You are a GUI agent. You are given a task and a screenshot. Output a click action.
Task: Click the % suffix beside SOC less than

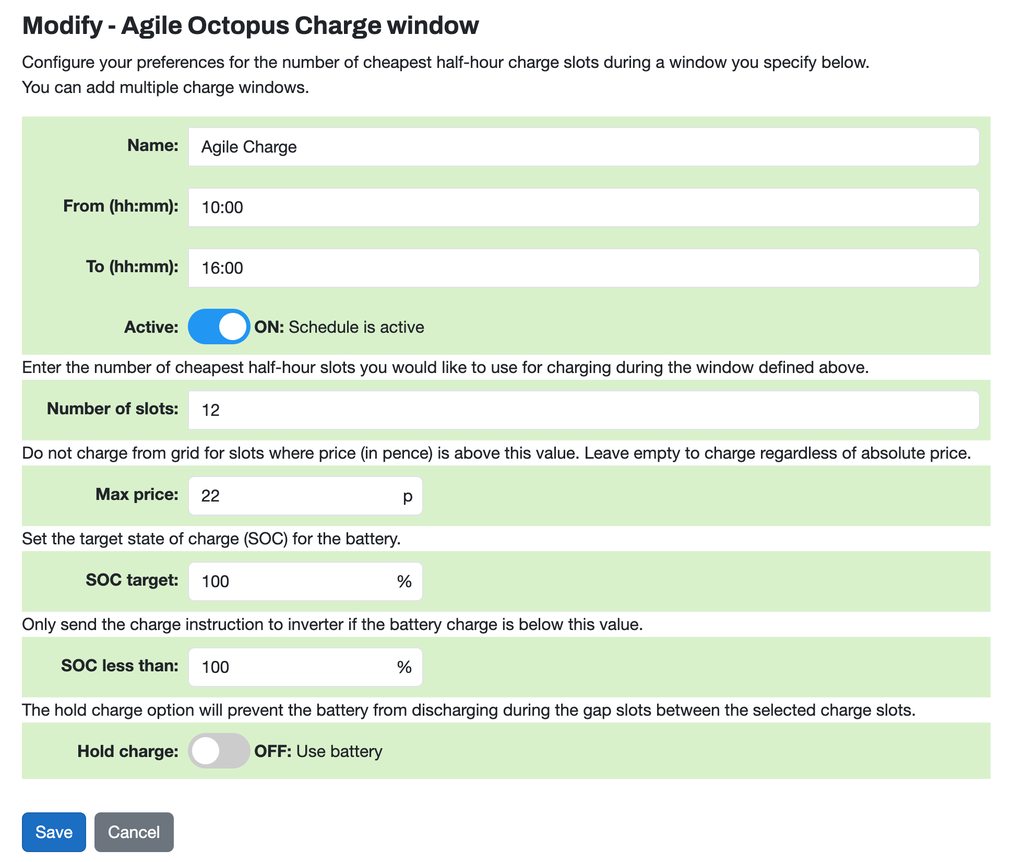coord(404,667)
